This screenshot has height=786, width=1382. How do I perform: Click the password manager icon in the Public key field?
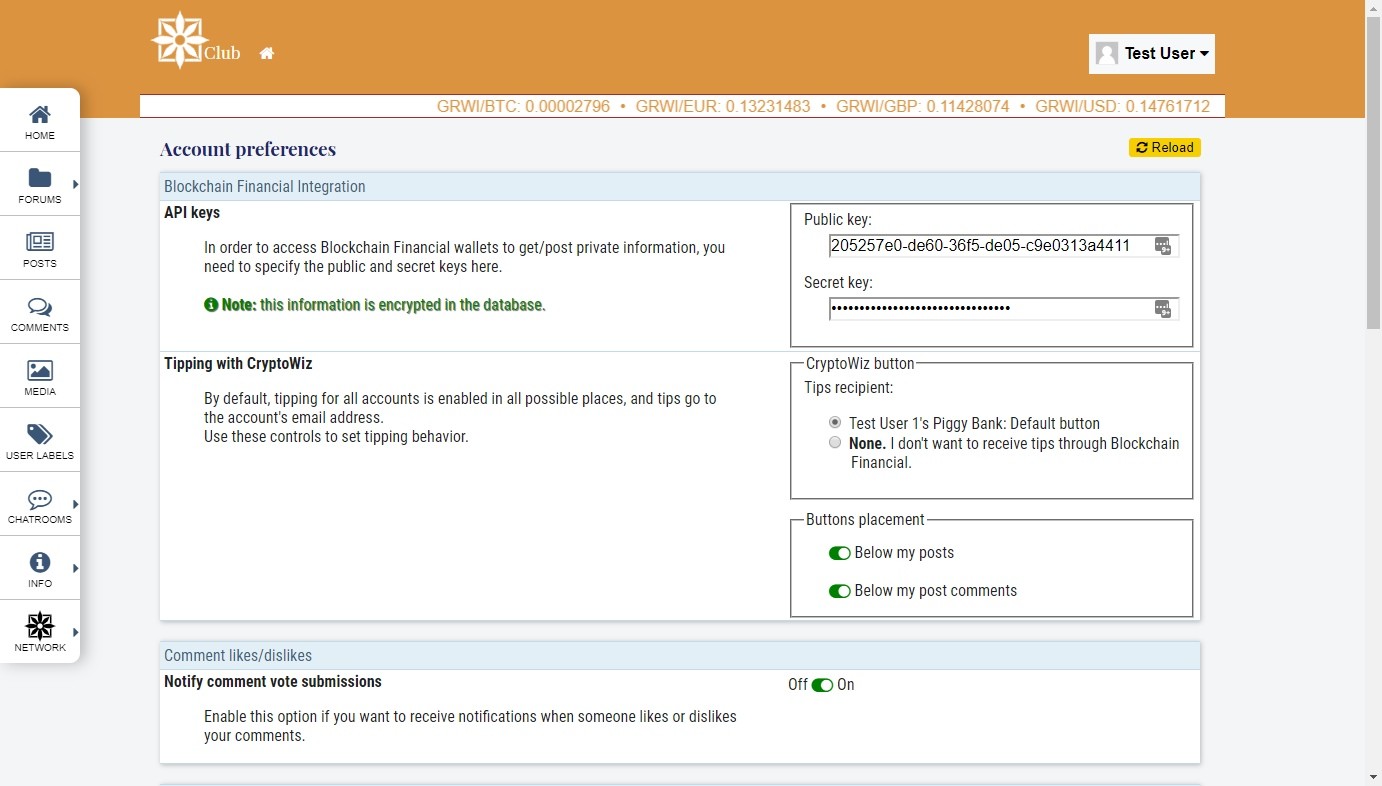coord(1162,246)
